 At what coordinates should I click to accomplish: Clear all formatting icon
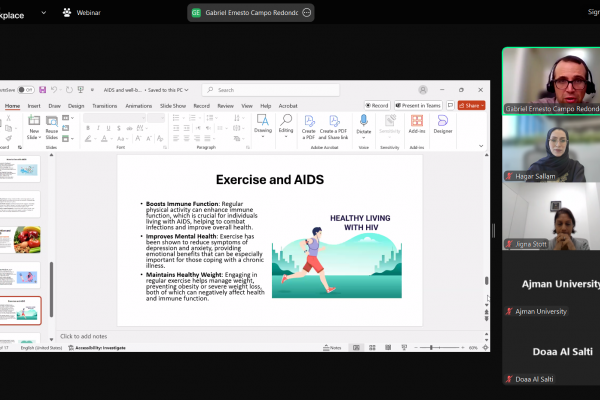(160, 138)
